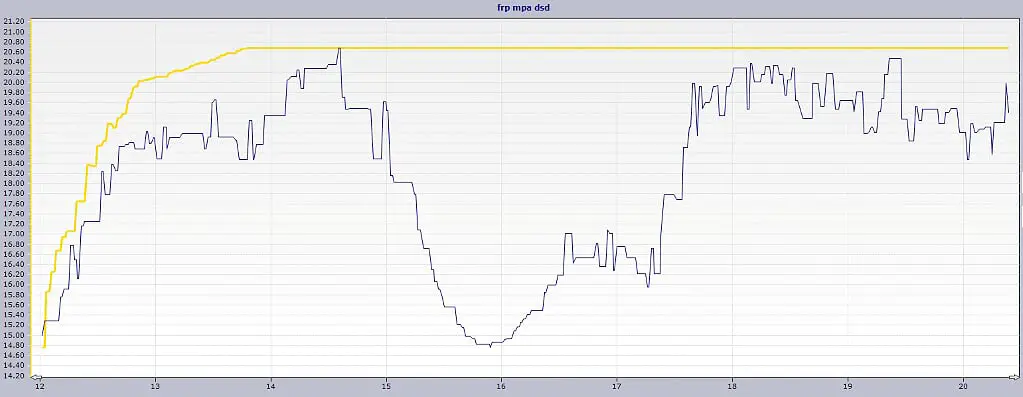This screenshot has height=397, width=1023.
Task: Click the y-axis value 17.40
Action: coord(14,214)
